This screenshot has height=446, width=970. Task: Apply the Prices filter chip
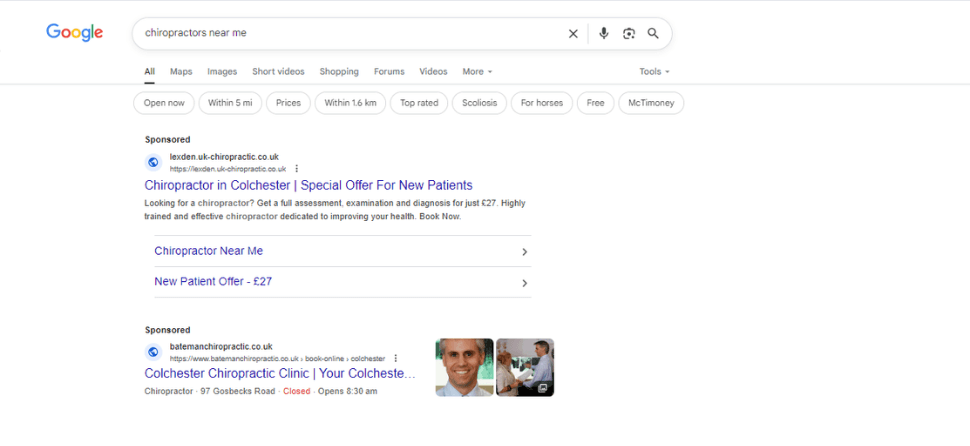pos(288,103)
